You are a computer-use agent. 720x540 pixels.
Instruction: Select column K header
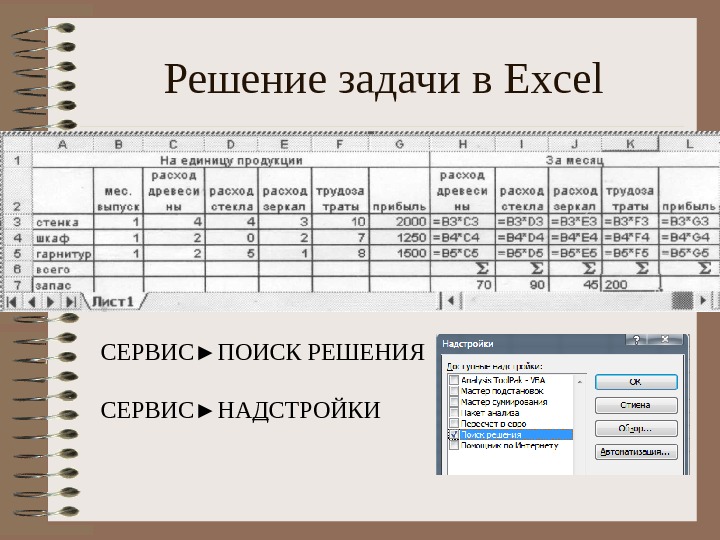(x=630, y=144)
